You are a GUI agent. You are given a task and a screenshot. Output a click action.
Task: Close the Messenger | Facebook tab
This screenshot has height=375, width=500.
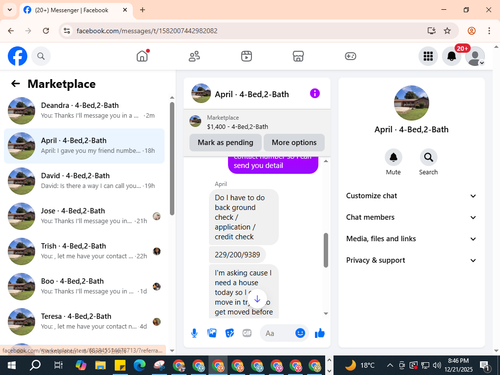pos(125,10)
